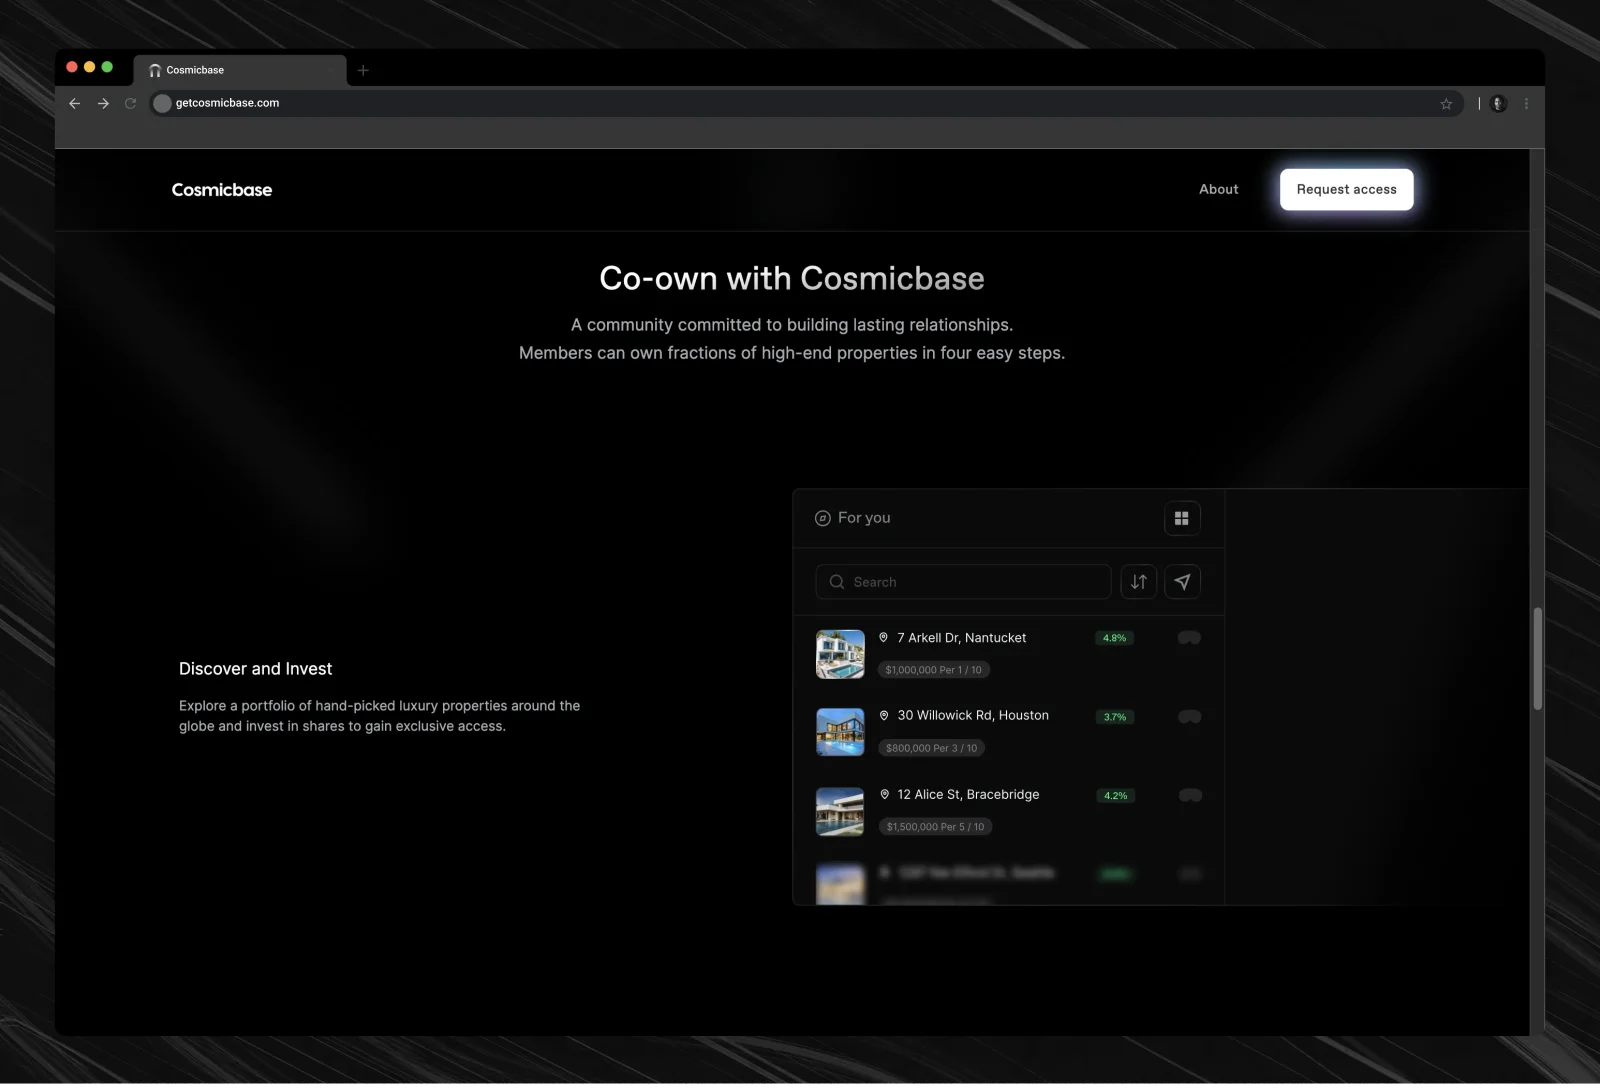Click the getcosmicbase.com address bar

805,103
